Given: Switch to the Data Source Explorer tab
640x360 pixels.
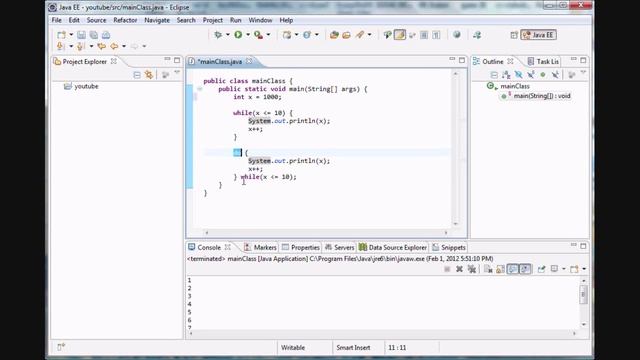Looking at the screenshot, I should pyautogui.click(x=393, y=247).
